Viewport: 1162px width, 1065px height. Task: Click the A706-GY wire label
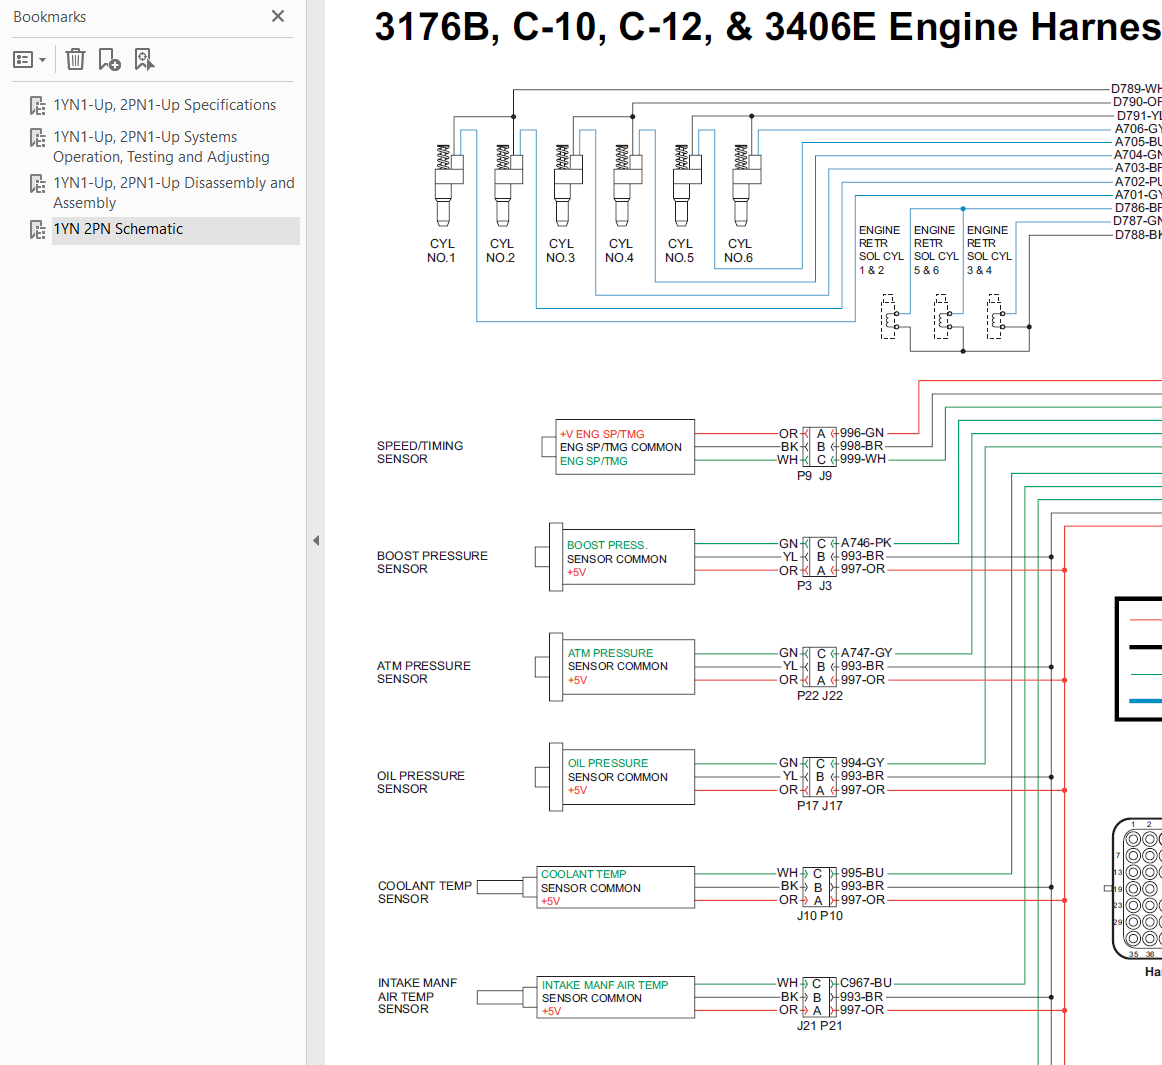pyautogui.click(x=1138, y=129)
